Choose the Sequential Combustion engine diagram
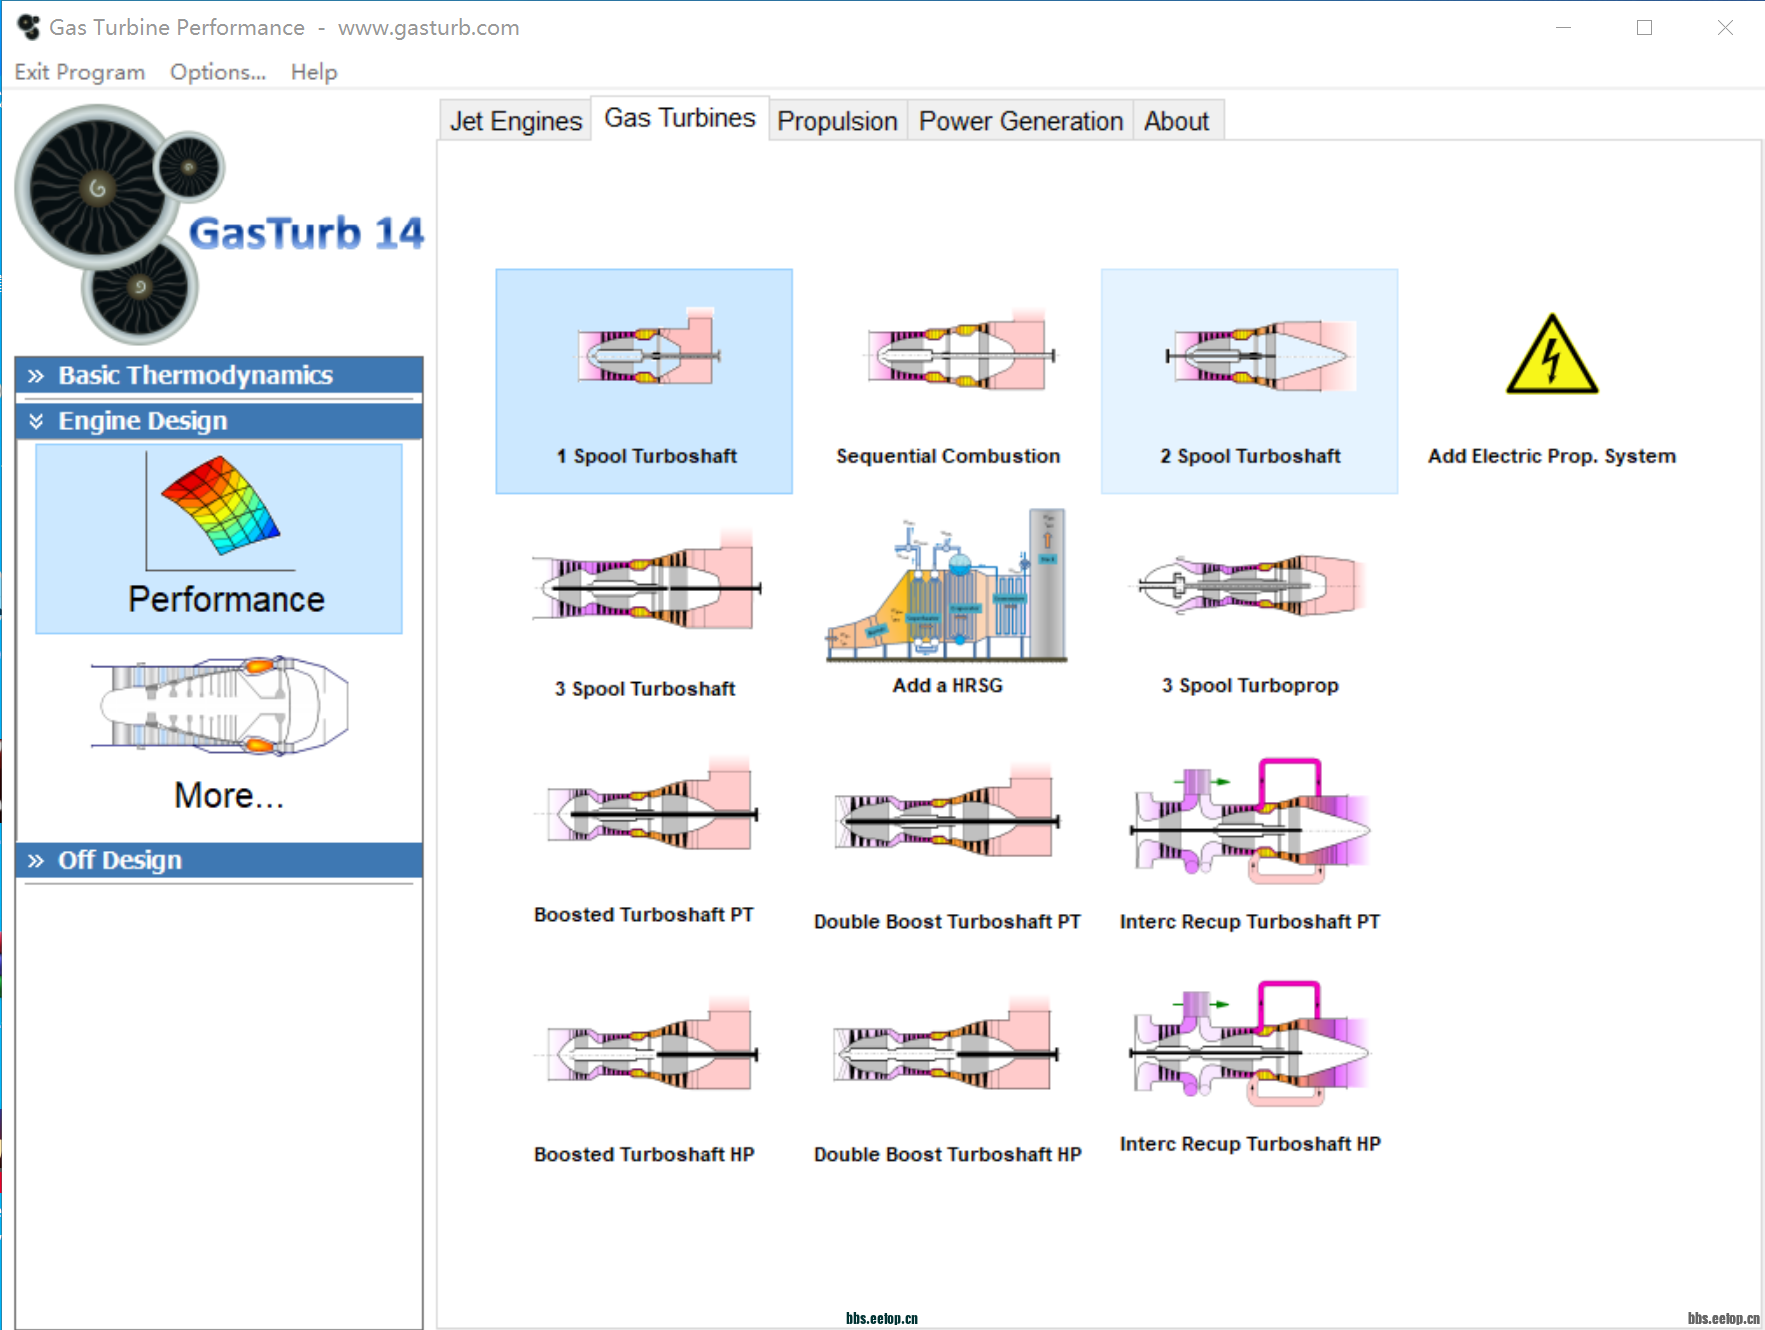This screenshot has height=1330, width=1765. 960,350
